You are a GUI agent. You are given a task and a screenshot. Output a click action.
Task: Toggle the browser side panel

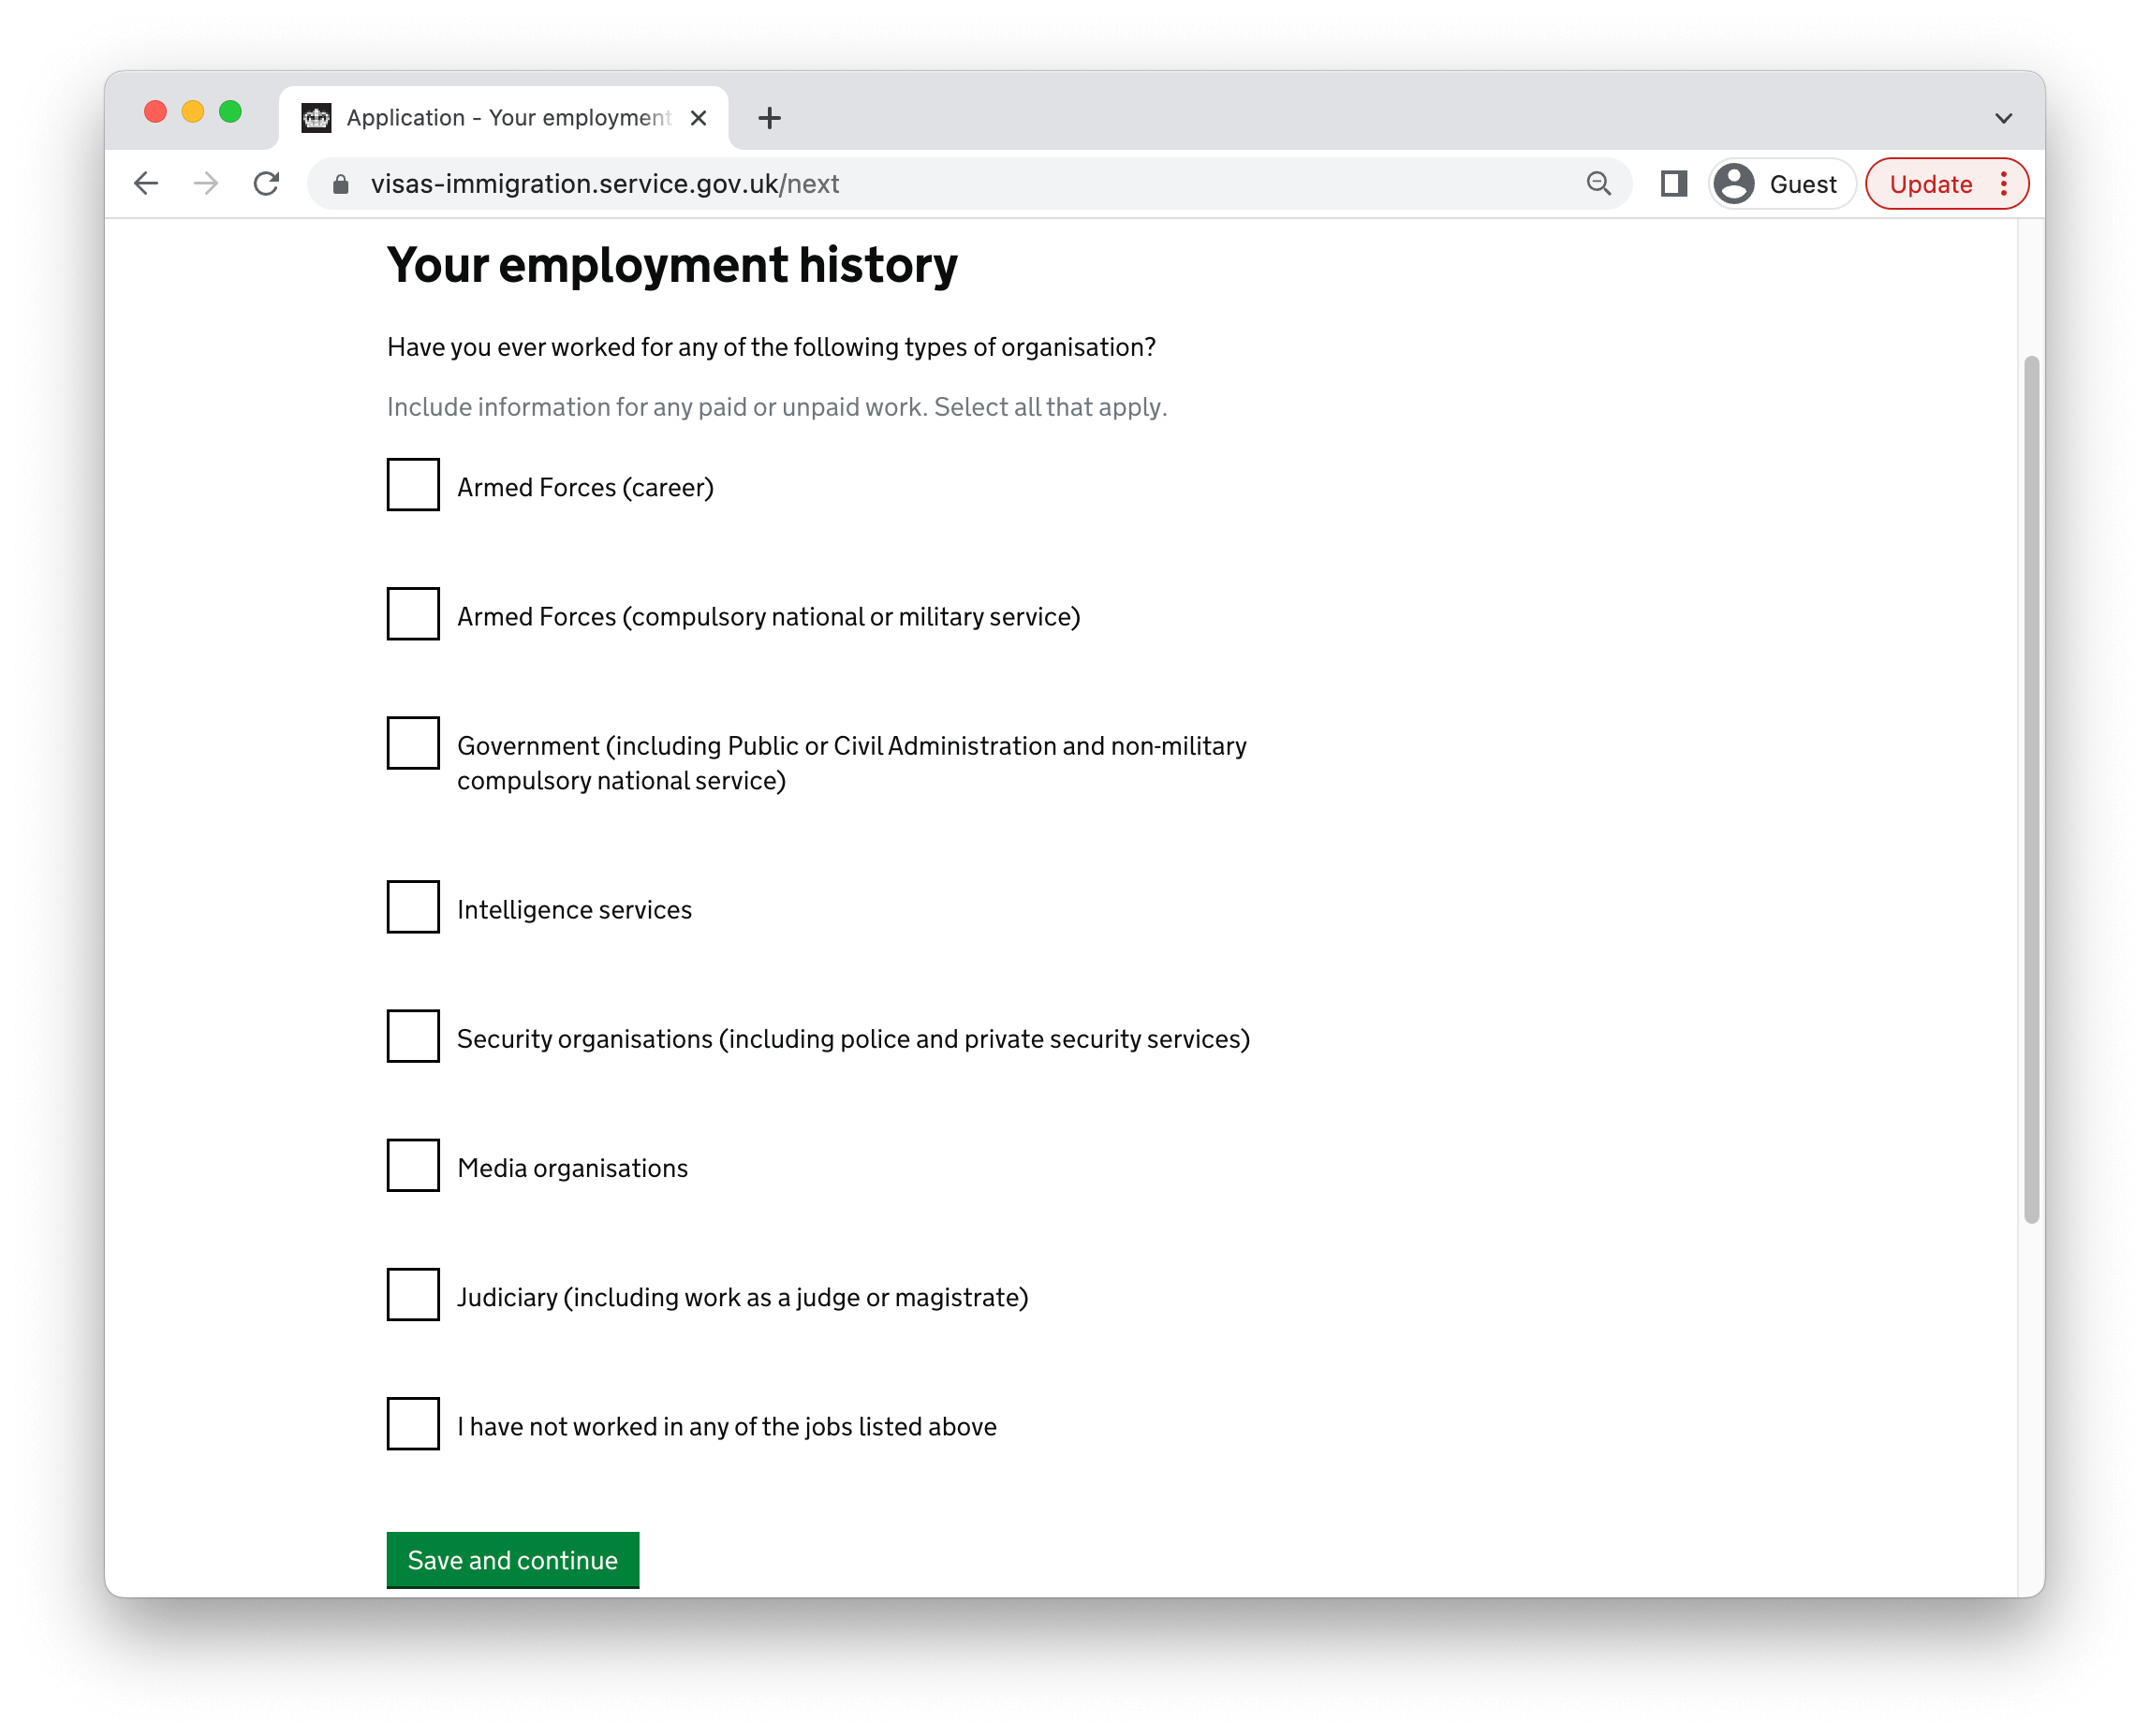coord(1673,184)
